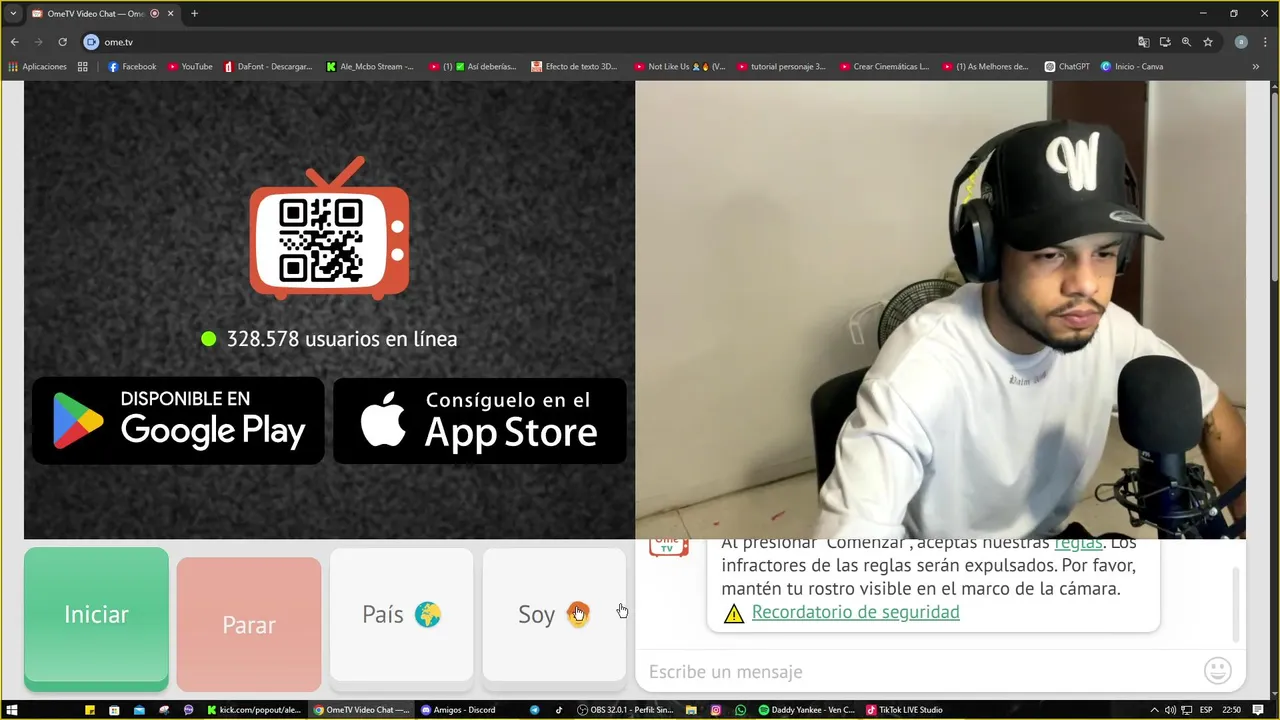Open the Inicio - Canva bookmark
The image size is (1280, 720).
point(1132,67)
